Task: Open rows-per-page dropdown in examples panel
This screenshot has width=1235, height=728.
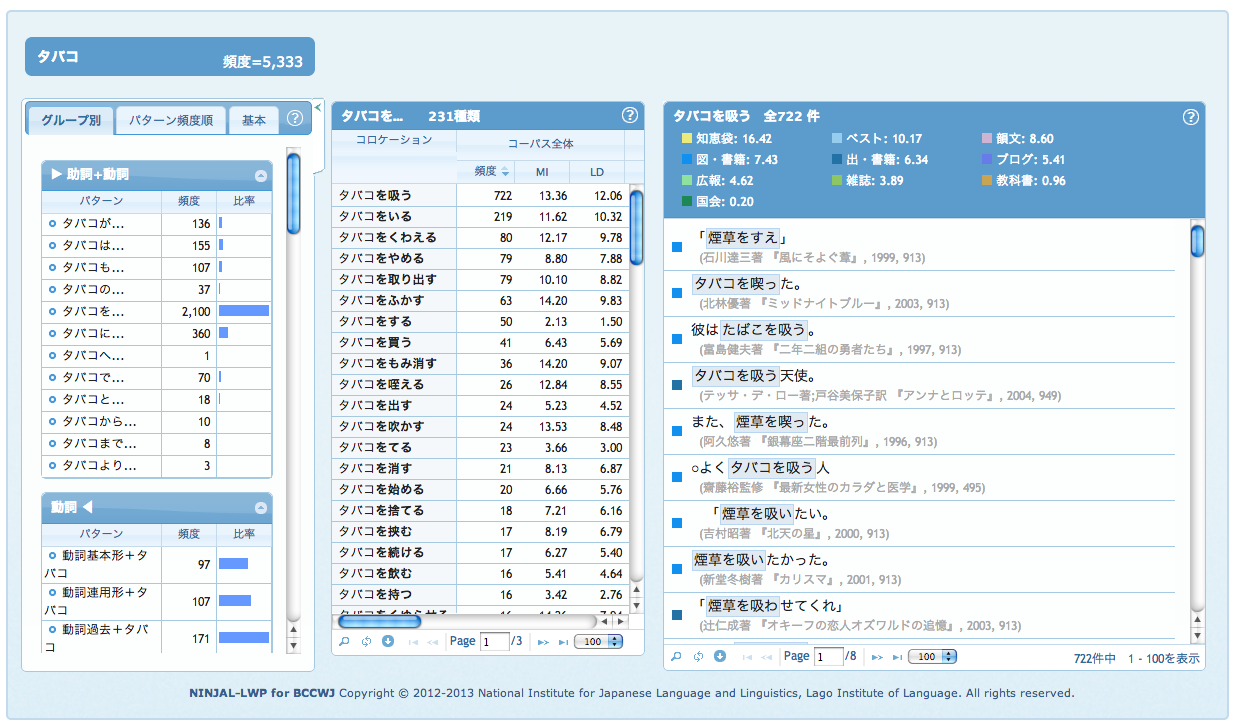Action: (933, 656)
